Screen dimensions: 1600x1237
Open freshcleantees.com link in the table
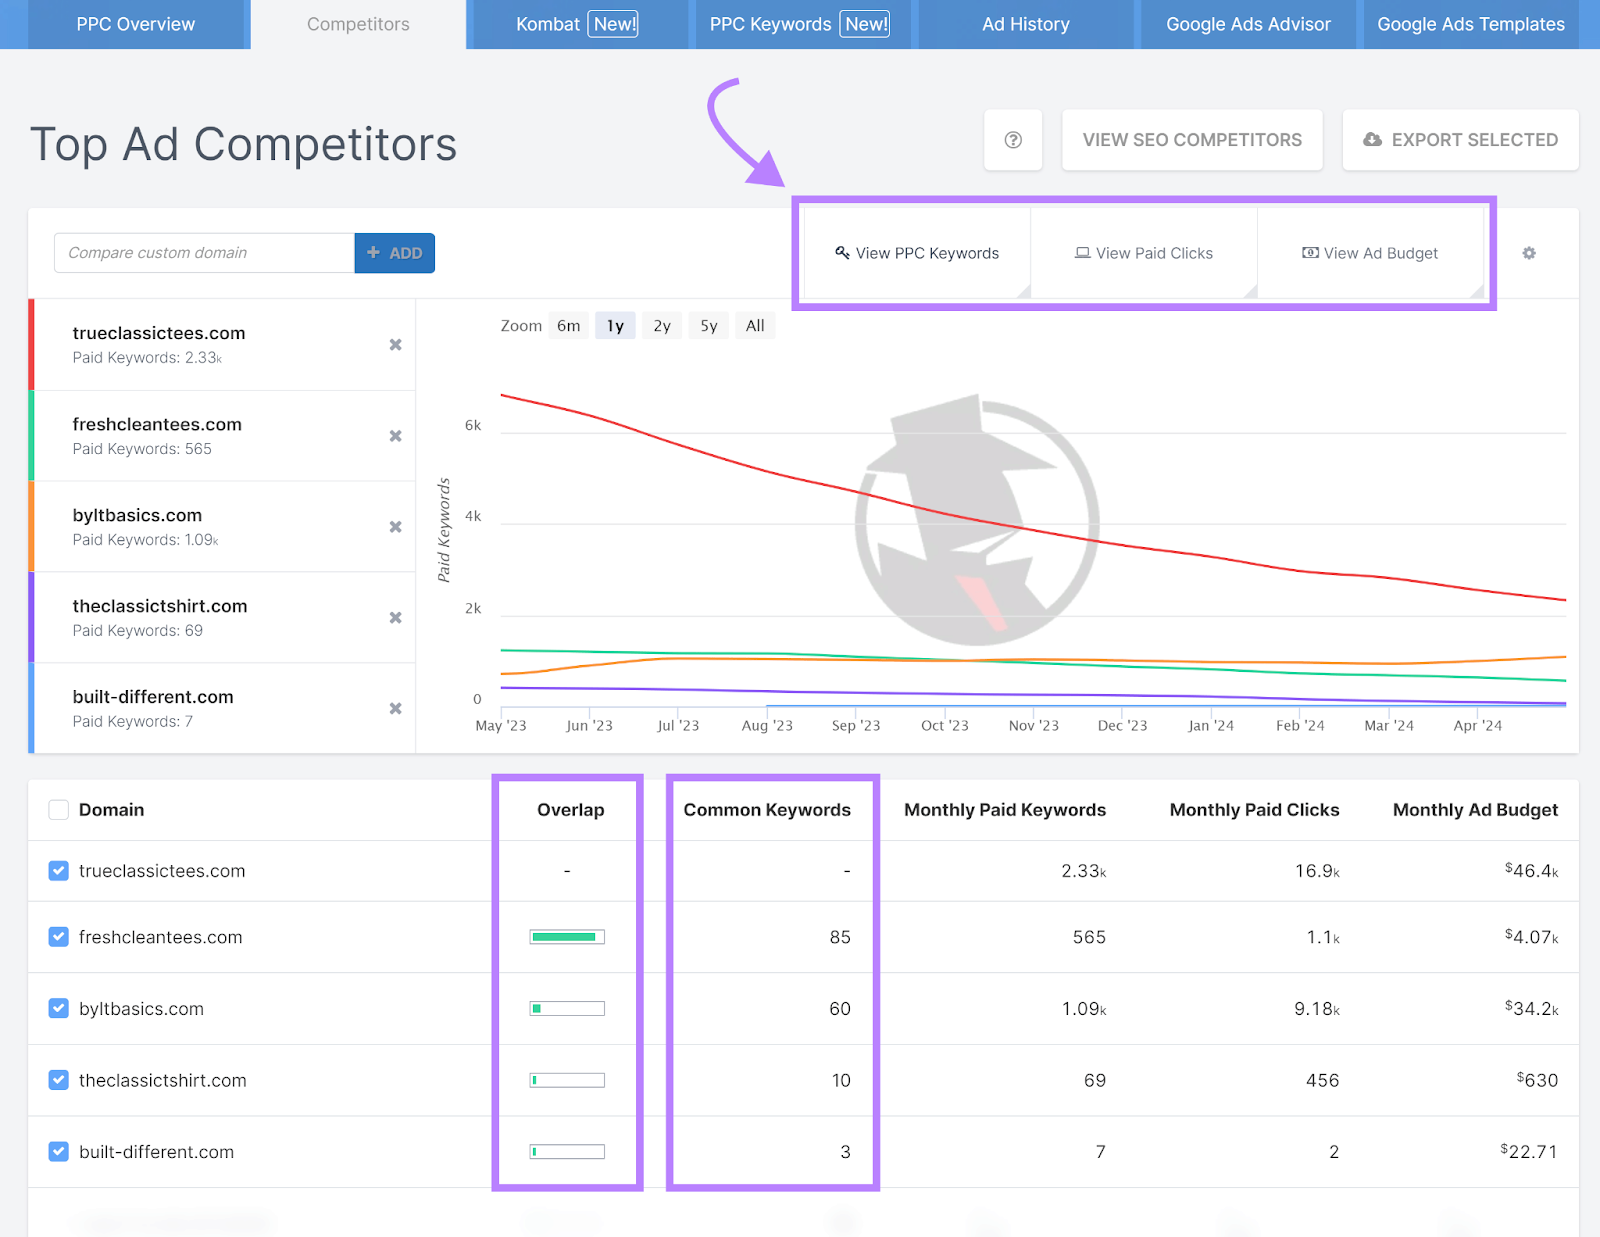click(x=160, y=937)
